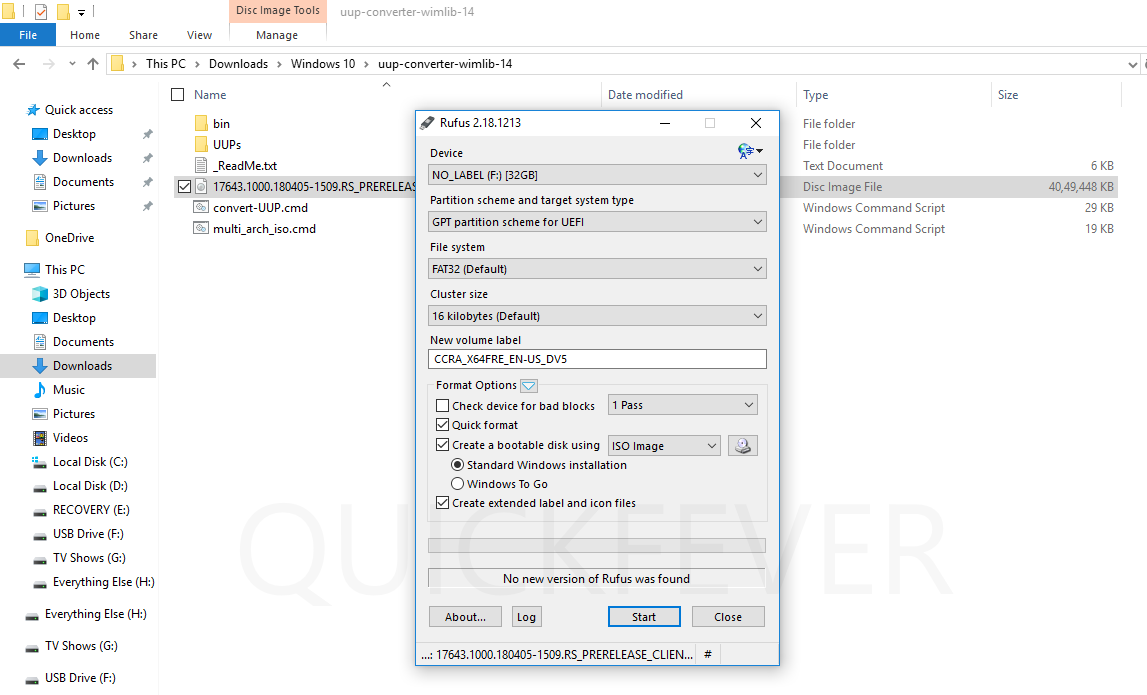Image resolution: width=1147 pixels, height=695 pixels.
Task: Open Local Disk (D:) in sidebar
Action: (x=90, y=486)
